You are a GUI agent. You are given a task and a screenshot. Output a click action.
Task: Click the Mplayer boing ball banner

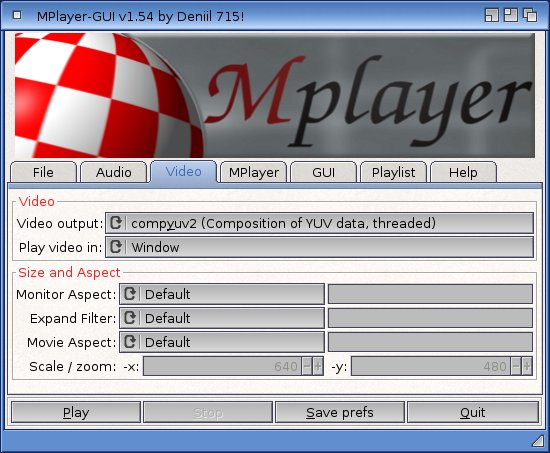[x=275, y=95]
